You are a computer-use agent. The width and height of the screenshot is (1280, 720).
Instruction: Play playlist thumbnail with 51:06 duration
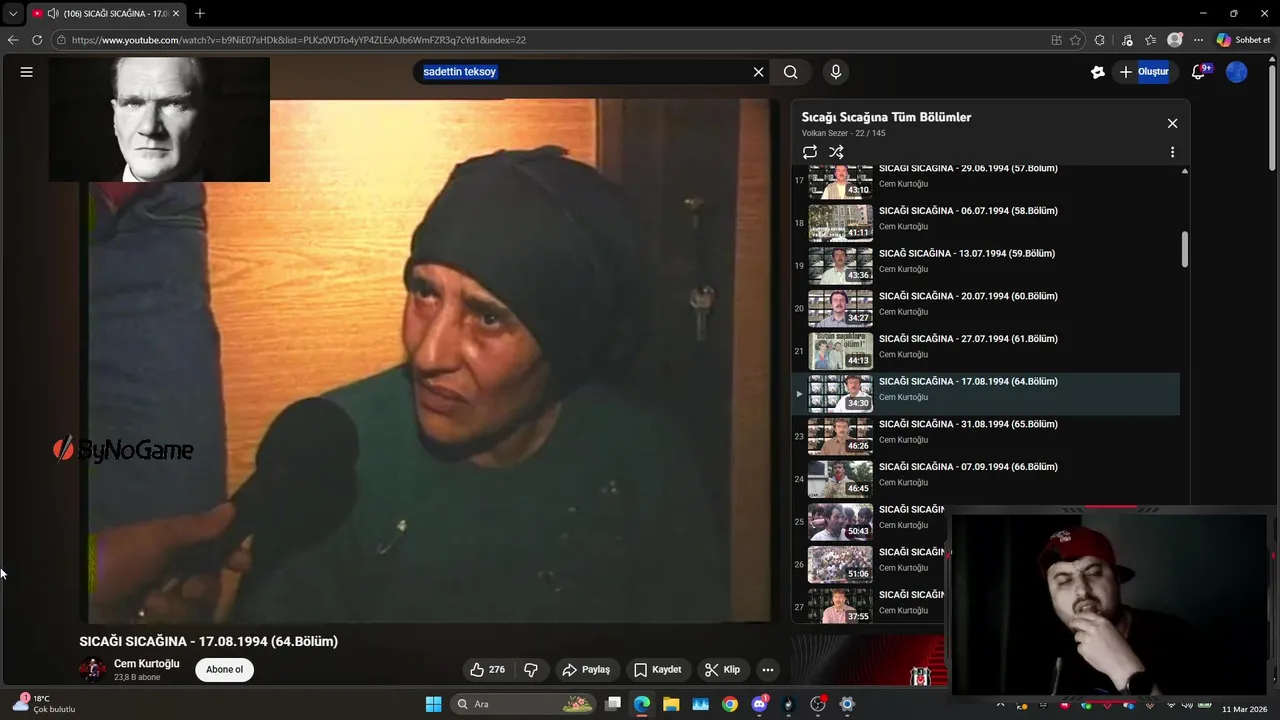[x=840, y=565]
